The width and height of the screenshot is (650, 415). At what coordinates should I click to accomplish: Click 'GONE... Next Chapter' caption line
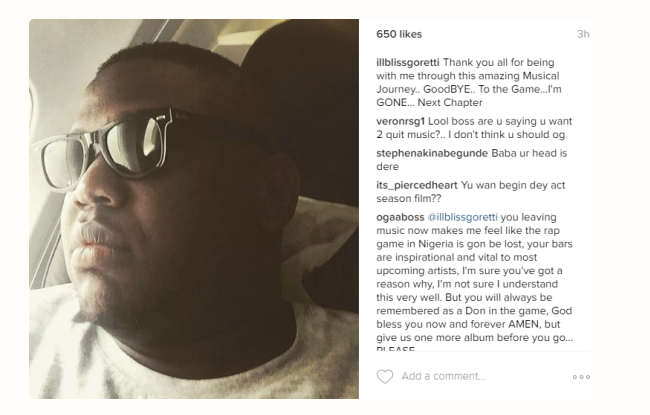[429, 103]
